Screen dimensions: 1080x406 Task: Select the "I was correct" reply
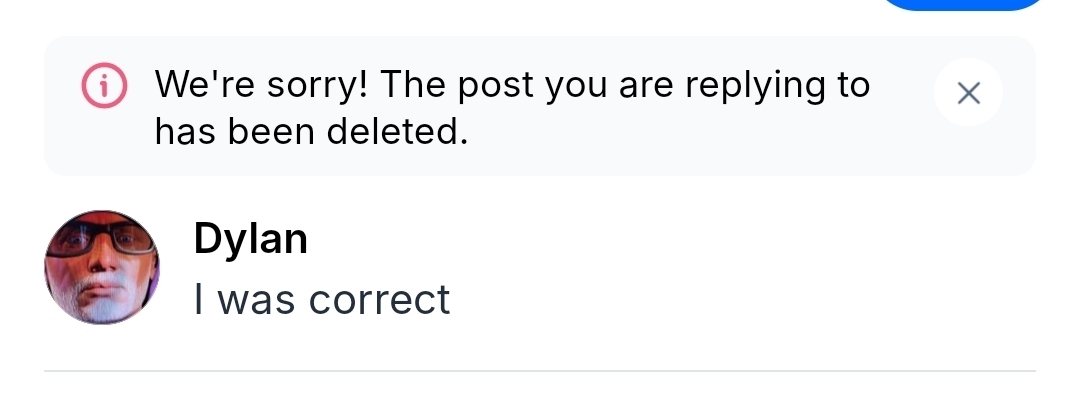click(322, 299)
